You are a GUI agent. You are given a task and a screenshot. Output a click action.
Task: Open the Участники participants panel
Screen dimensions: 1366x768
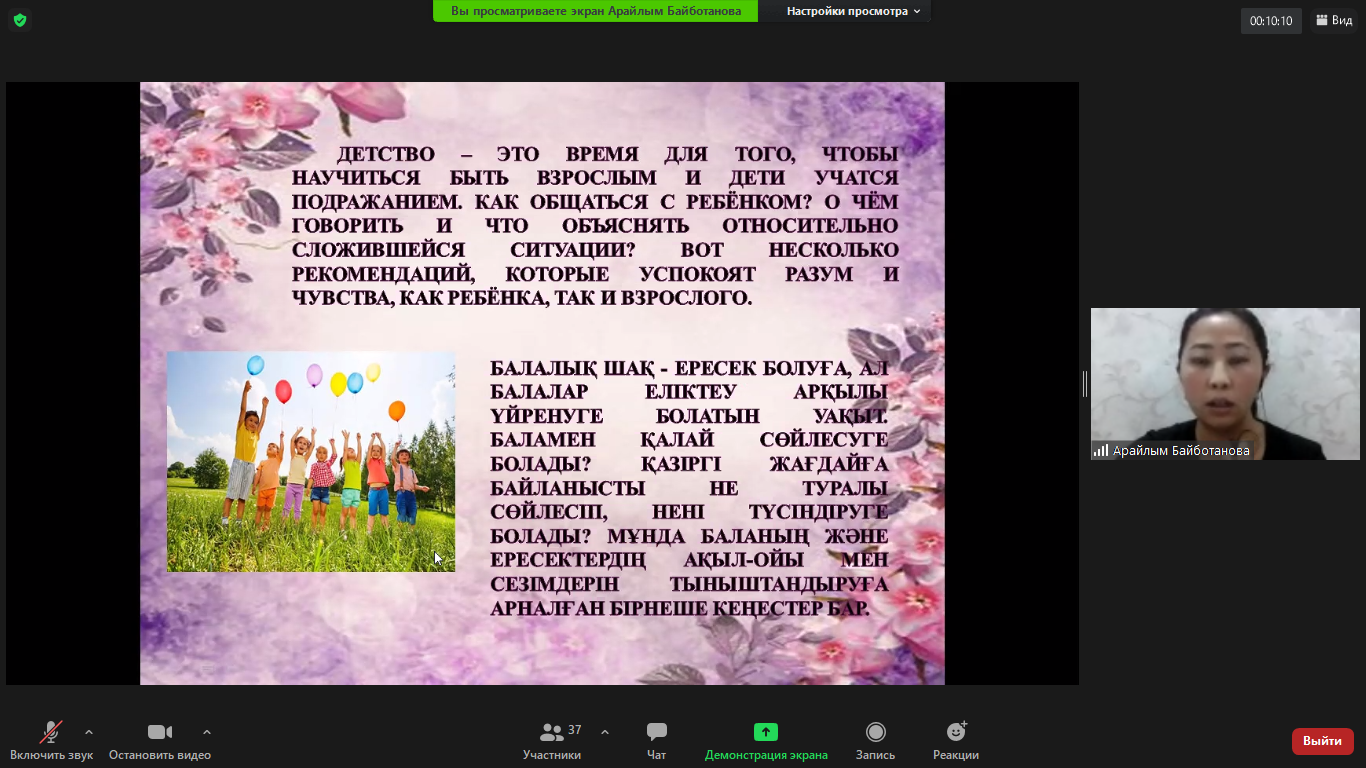(x=552, y=741)
